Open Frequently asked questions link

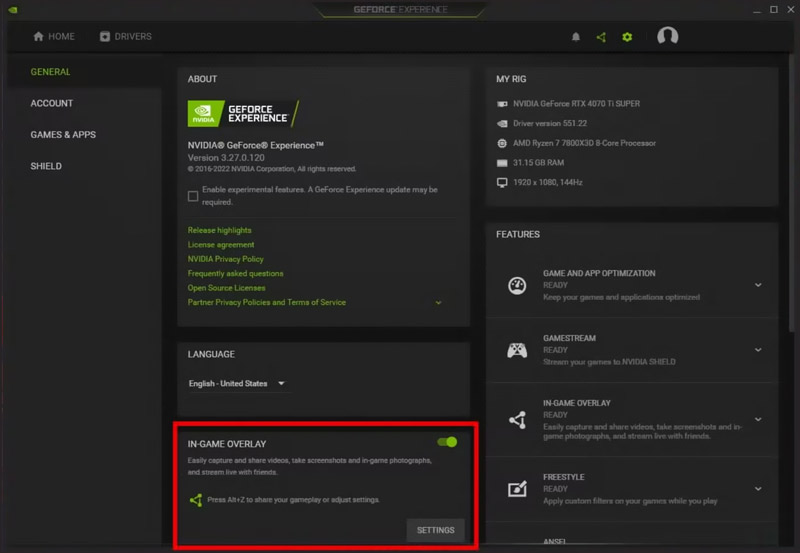pyautogui.click(x=235, y=273)
